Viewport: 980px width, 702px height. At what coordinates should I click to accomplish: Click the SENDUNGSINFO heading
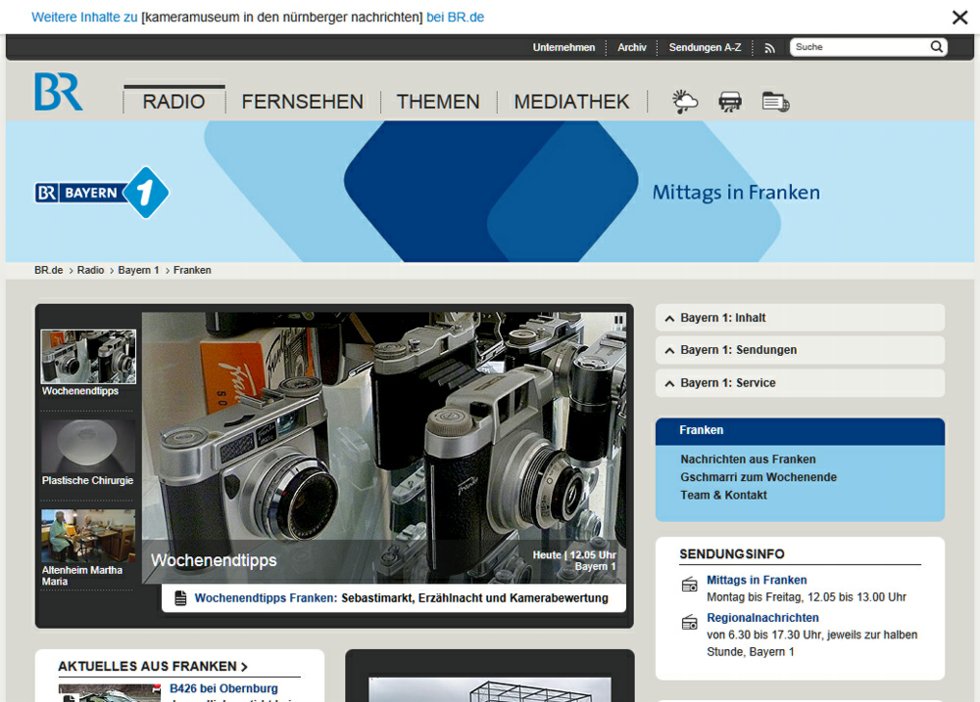tap(732, 554)
